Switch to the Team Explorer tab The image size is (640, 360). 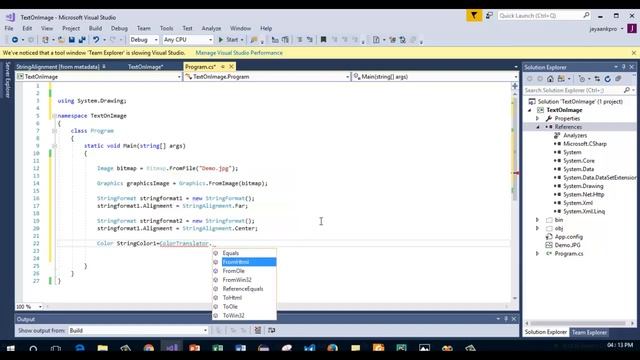tap(589, 332)
